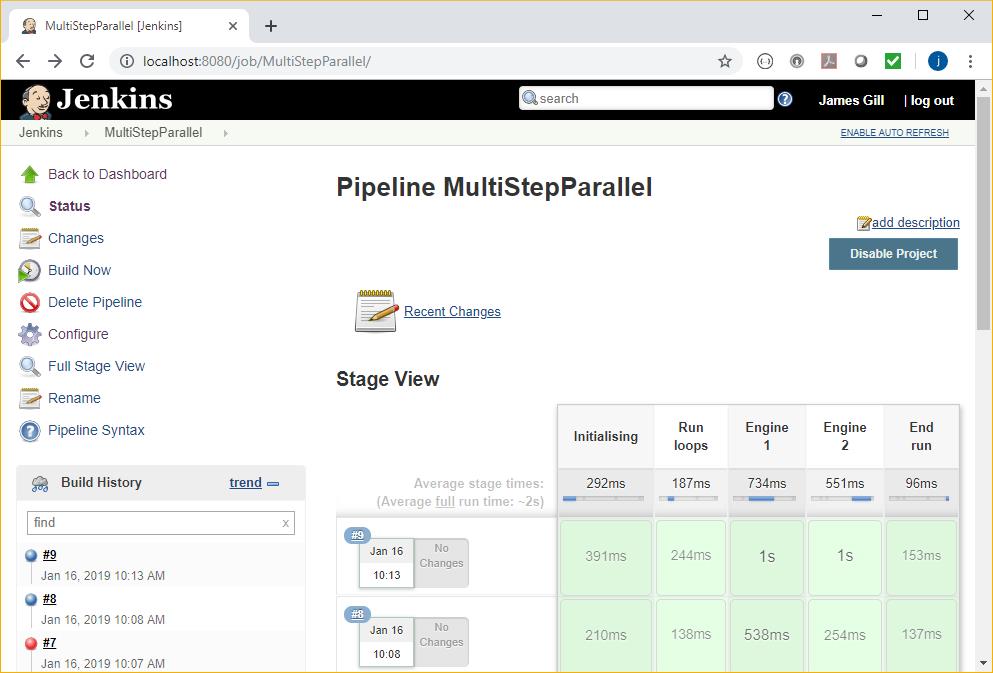
Task: Click the red status ball for build #7
Action: 31,644
